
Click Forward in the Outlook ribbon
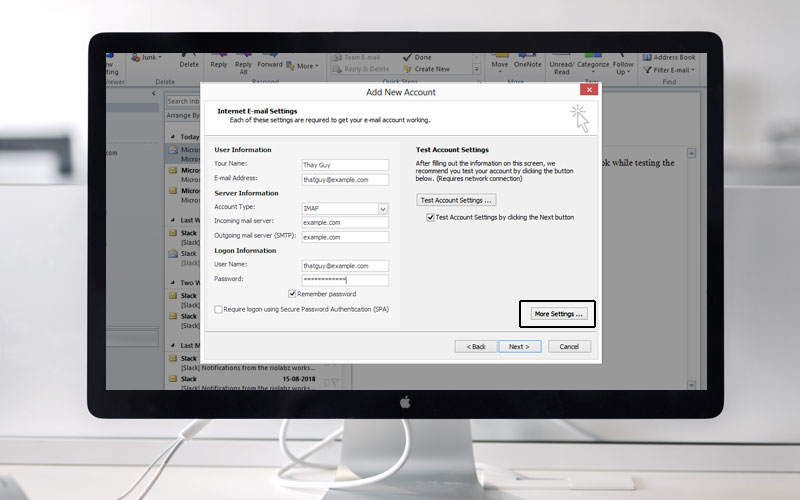269,61
